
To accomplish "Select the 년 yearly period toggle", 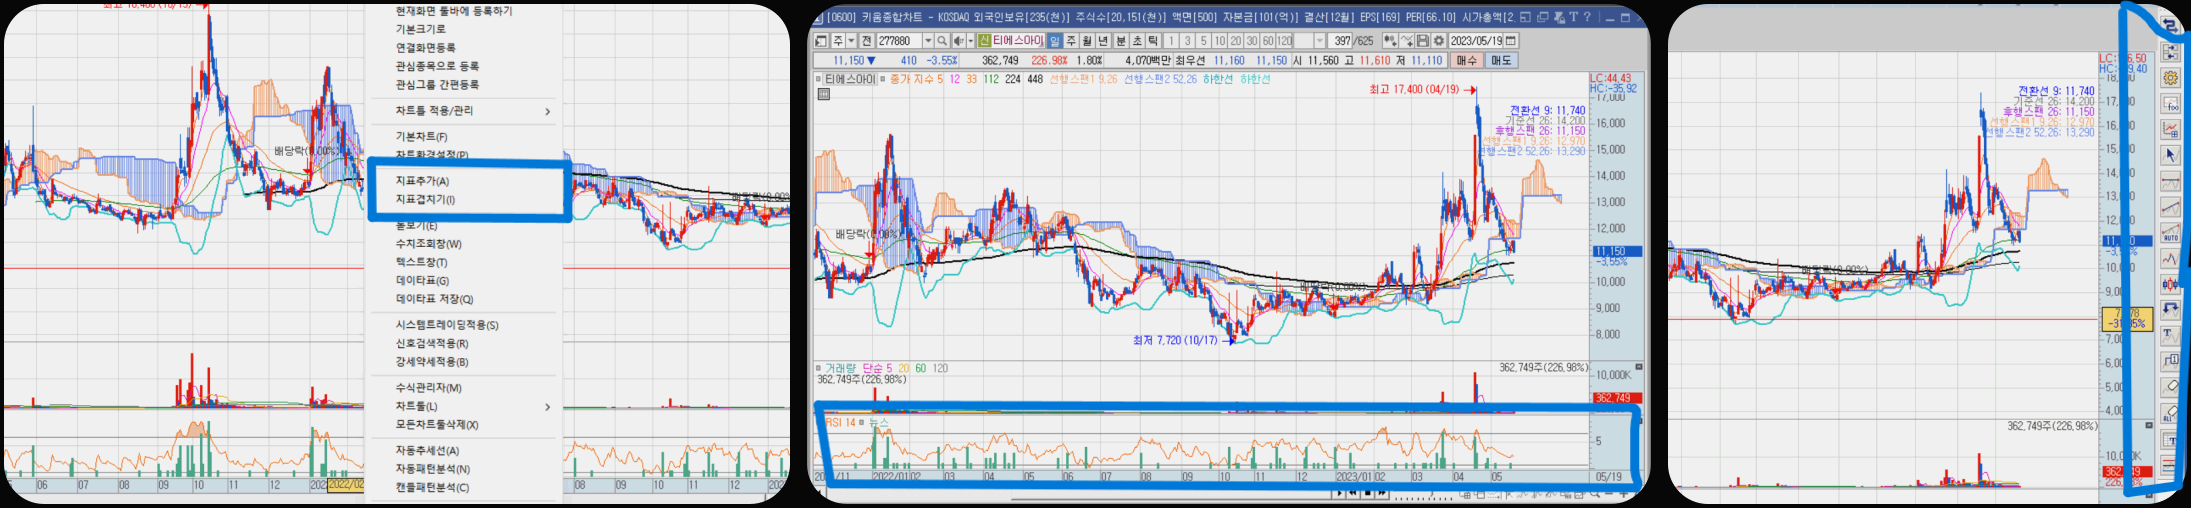I will (x=1102, y=41).
